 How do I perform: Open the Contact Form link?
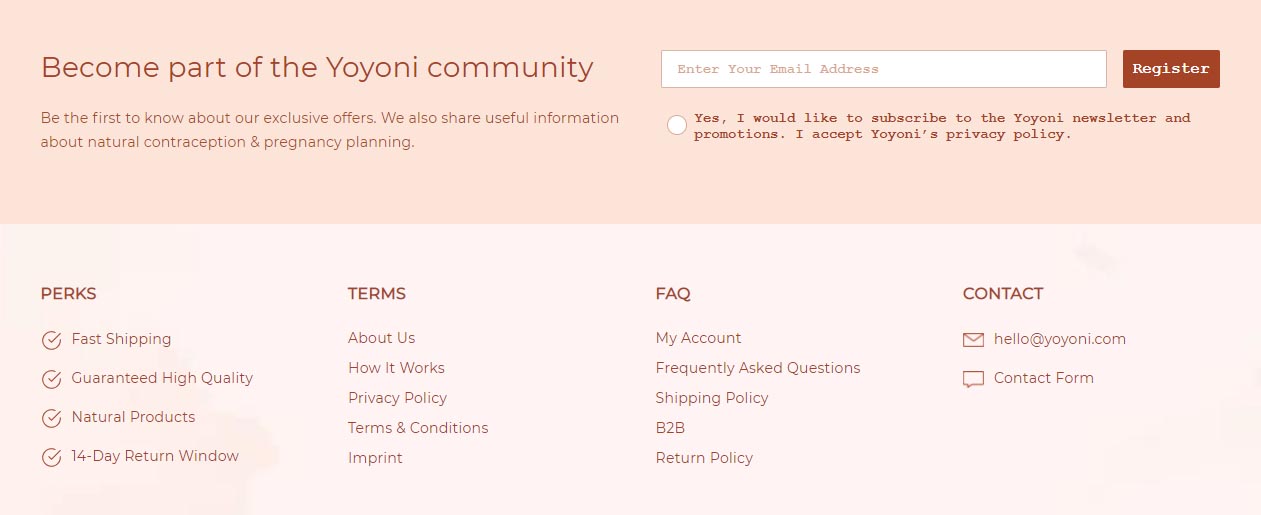coord(1043,378)
